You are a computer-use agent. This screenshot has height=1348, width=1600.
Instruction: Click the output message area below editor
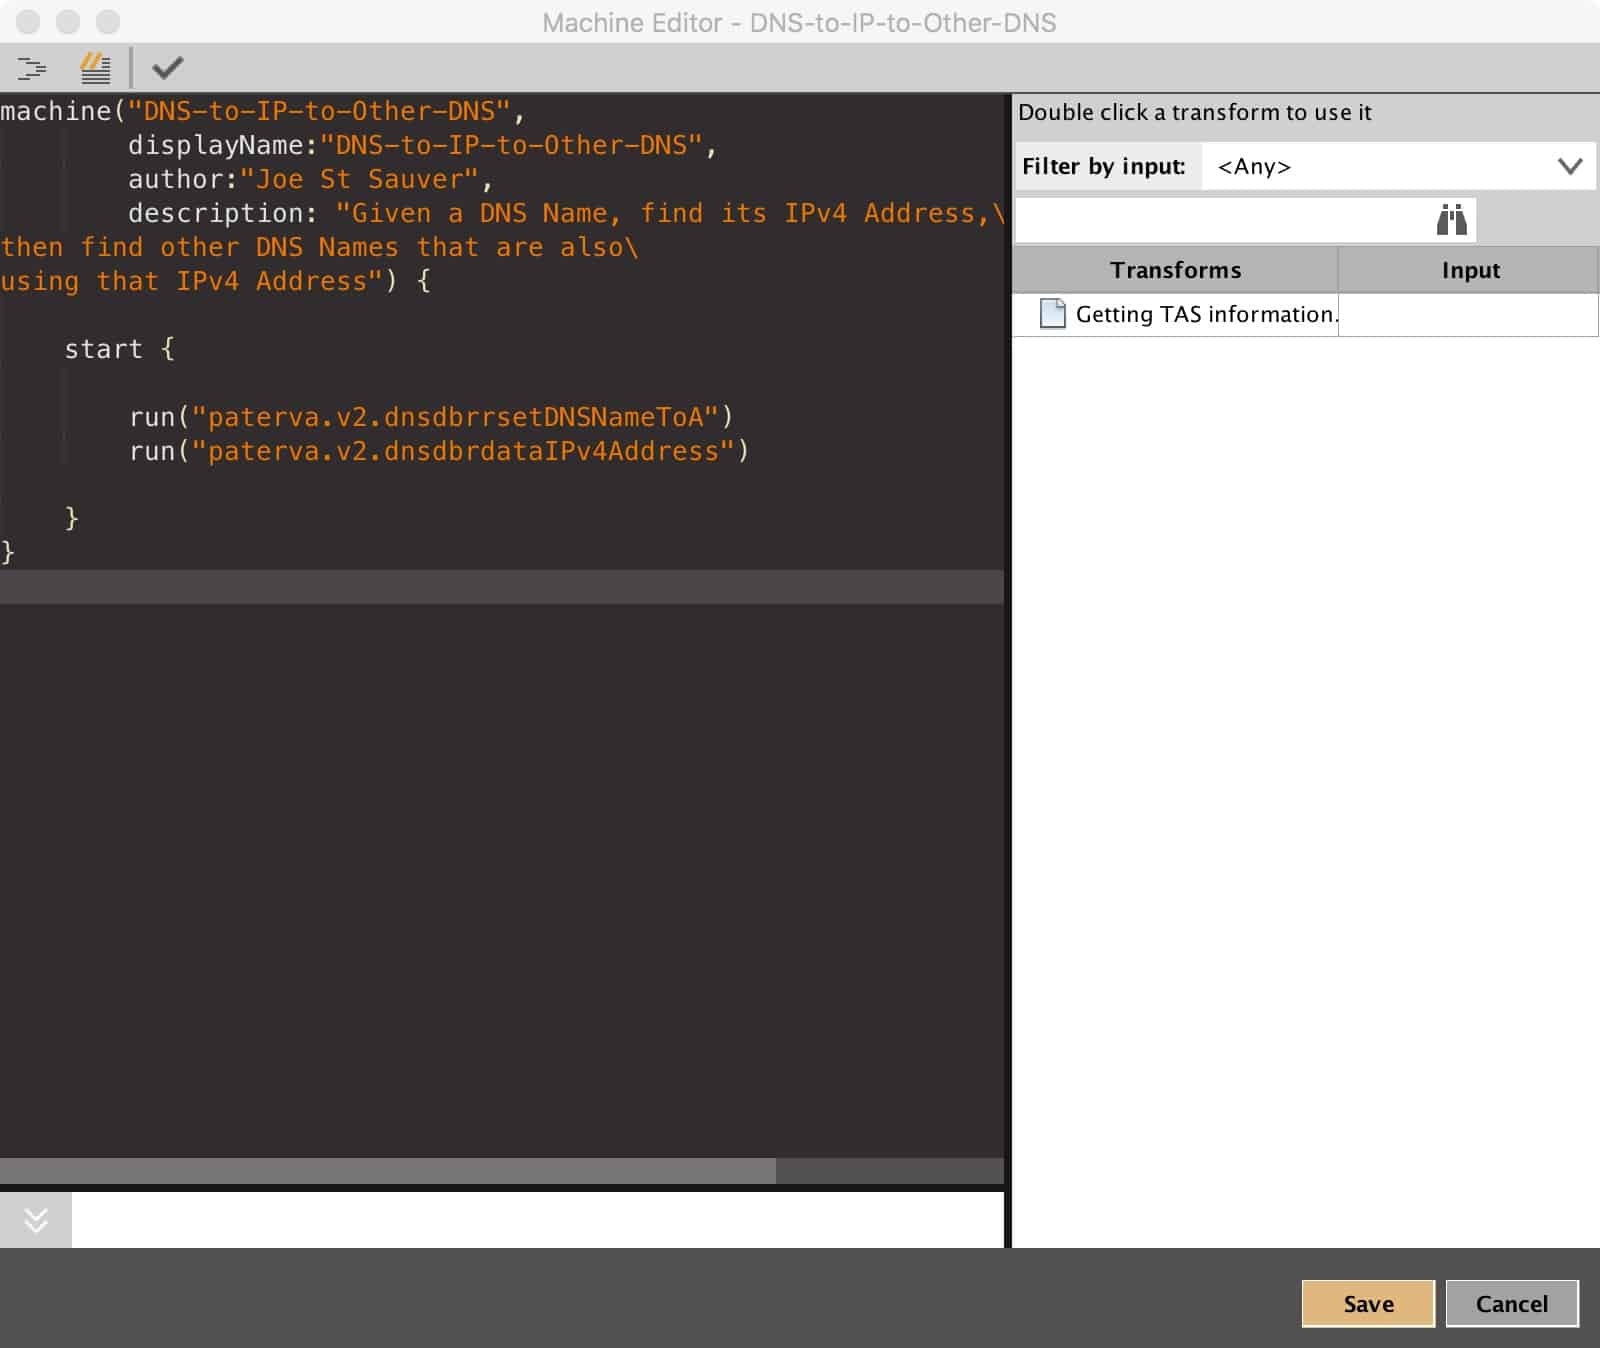click(x=537, y=1220)
